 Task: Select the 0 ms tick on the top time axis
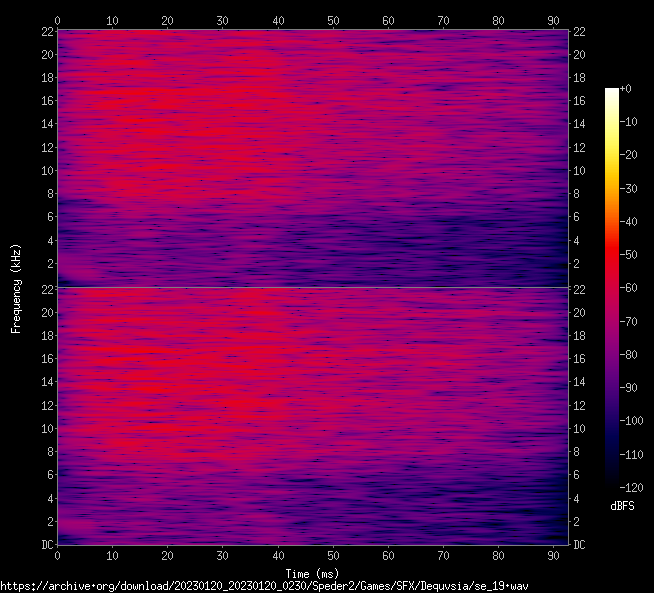click(57, 20)
